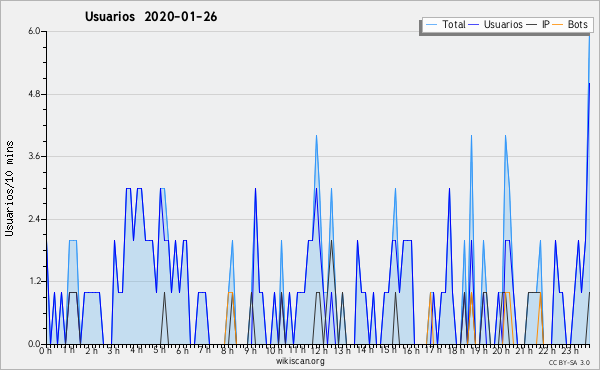This screenshot has height=370, width=600.
Task: Click the '22 h' x-axis label
Action: [x=547, y=351]
